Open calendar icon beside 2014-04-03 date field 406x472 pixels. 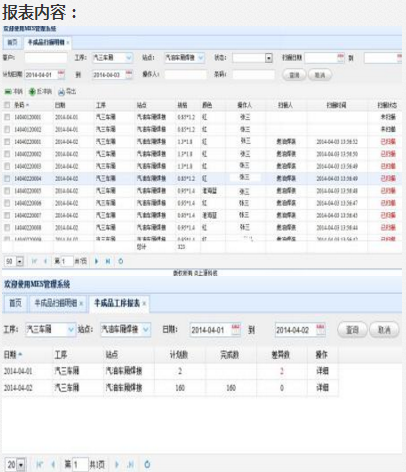pos(129,74)
